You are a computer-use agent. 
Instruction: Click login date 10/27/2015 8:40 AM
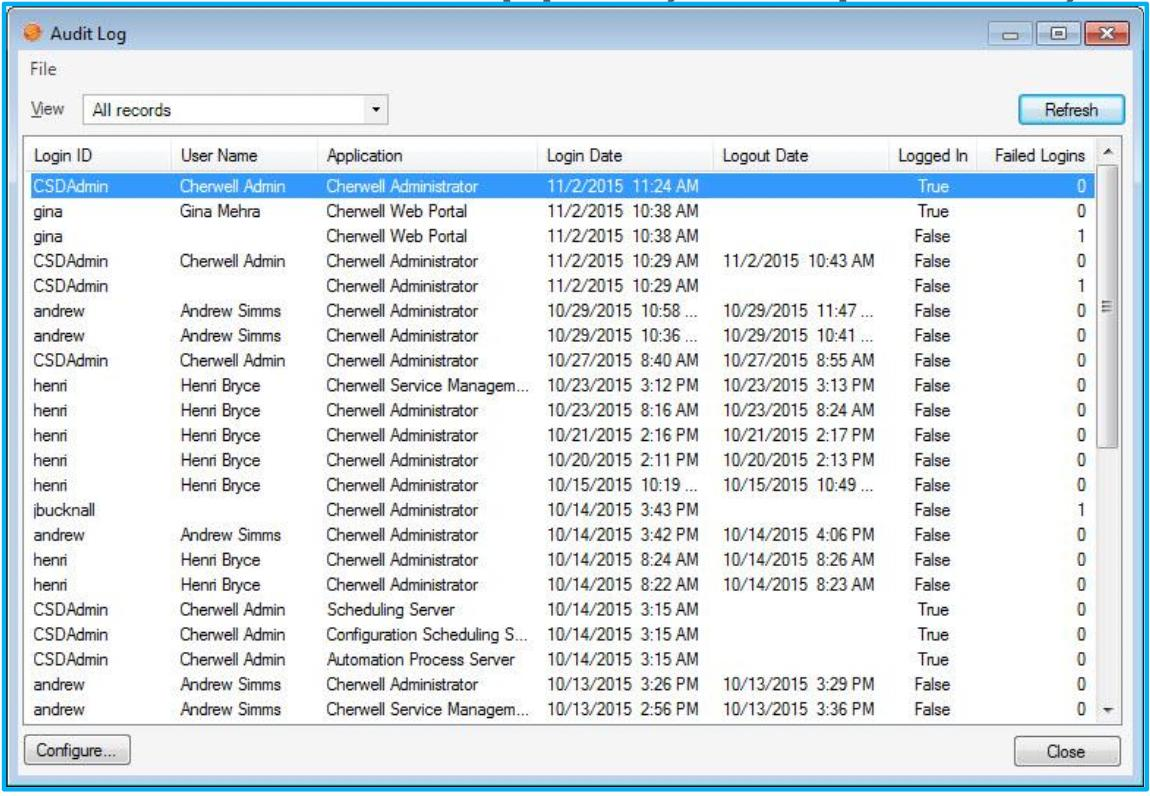click(x=623, y=361)
